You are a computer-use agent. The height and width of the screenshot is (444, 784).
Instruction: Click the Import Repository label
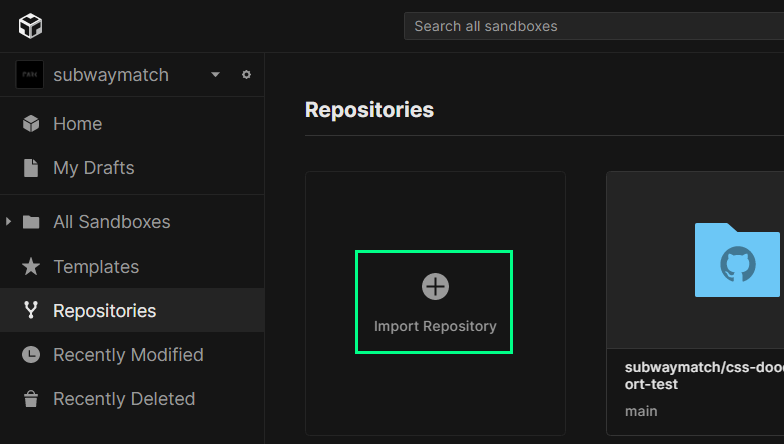(435, 326)
